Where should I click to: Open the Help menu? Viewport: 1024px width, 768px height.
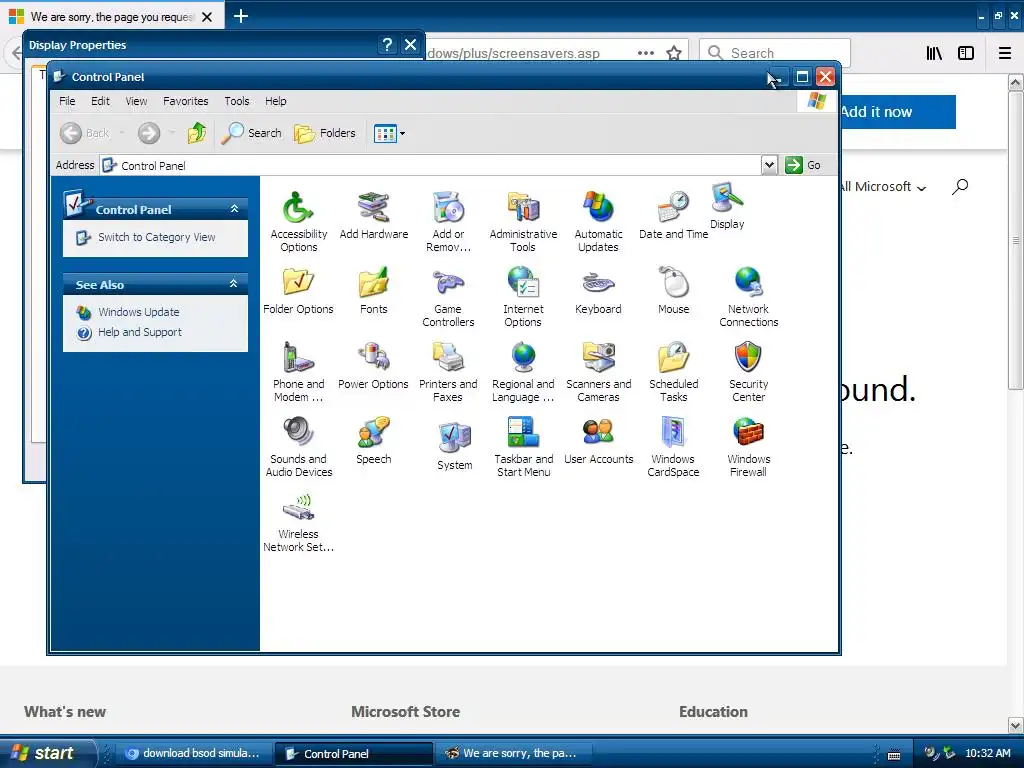276,101
